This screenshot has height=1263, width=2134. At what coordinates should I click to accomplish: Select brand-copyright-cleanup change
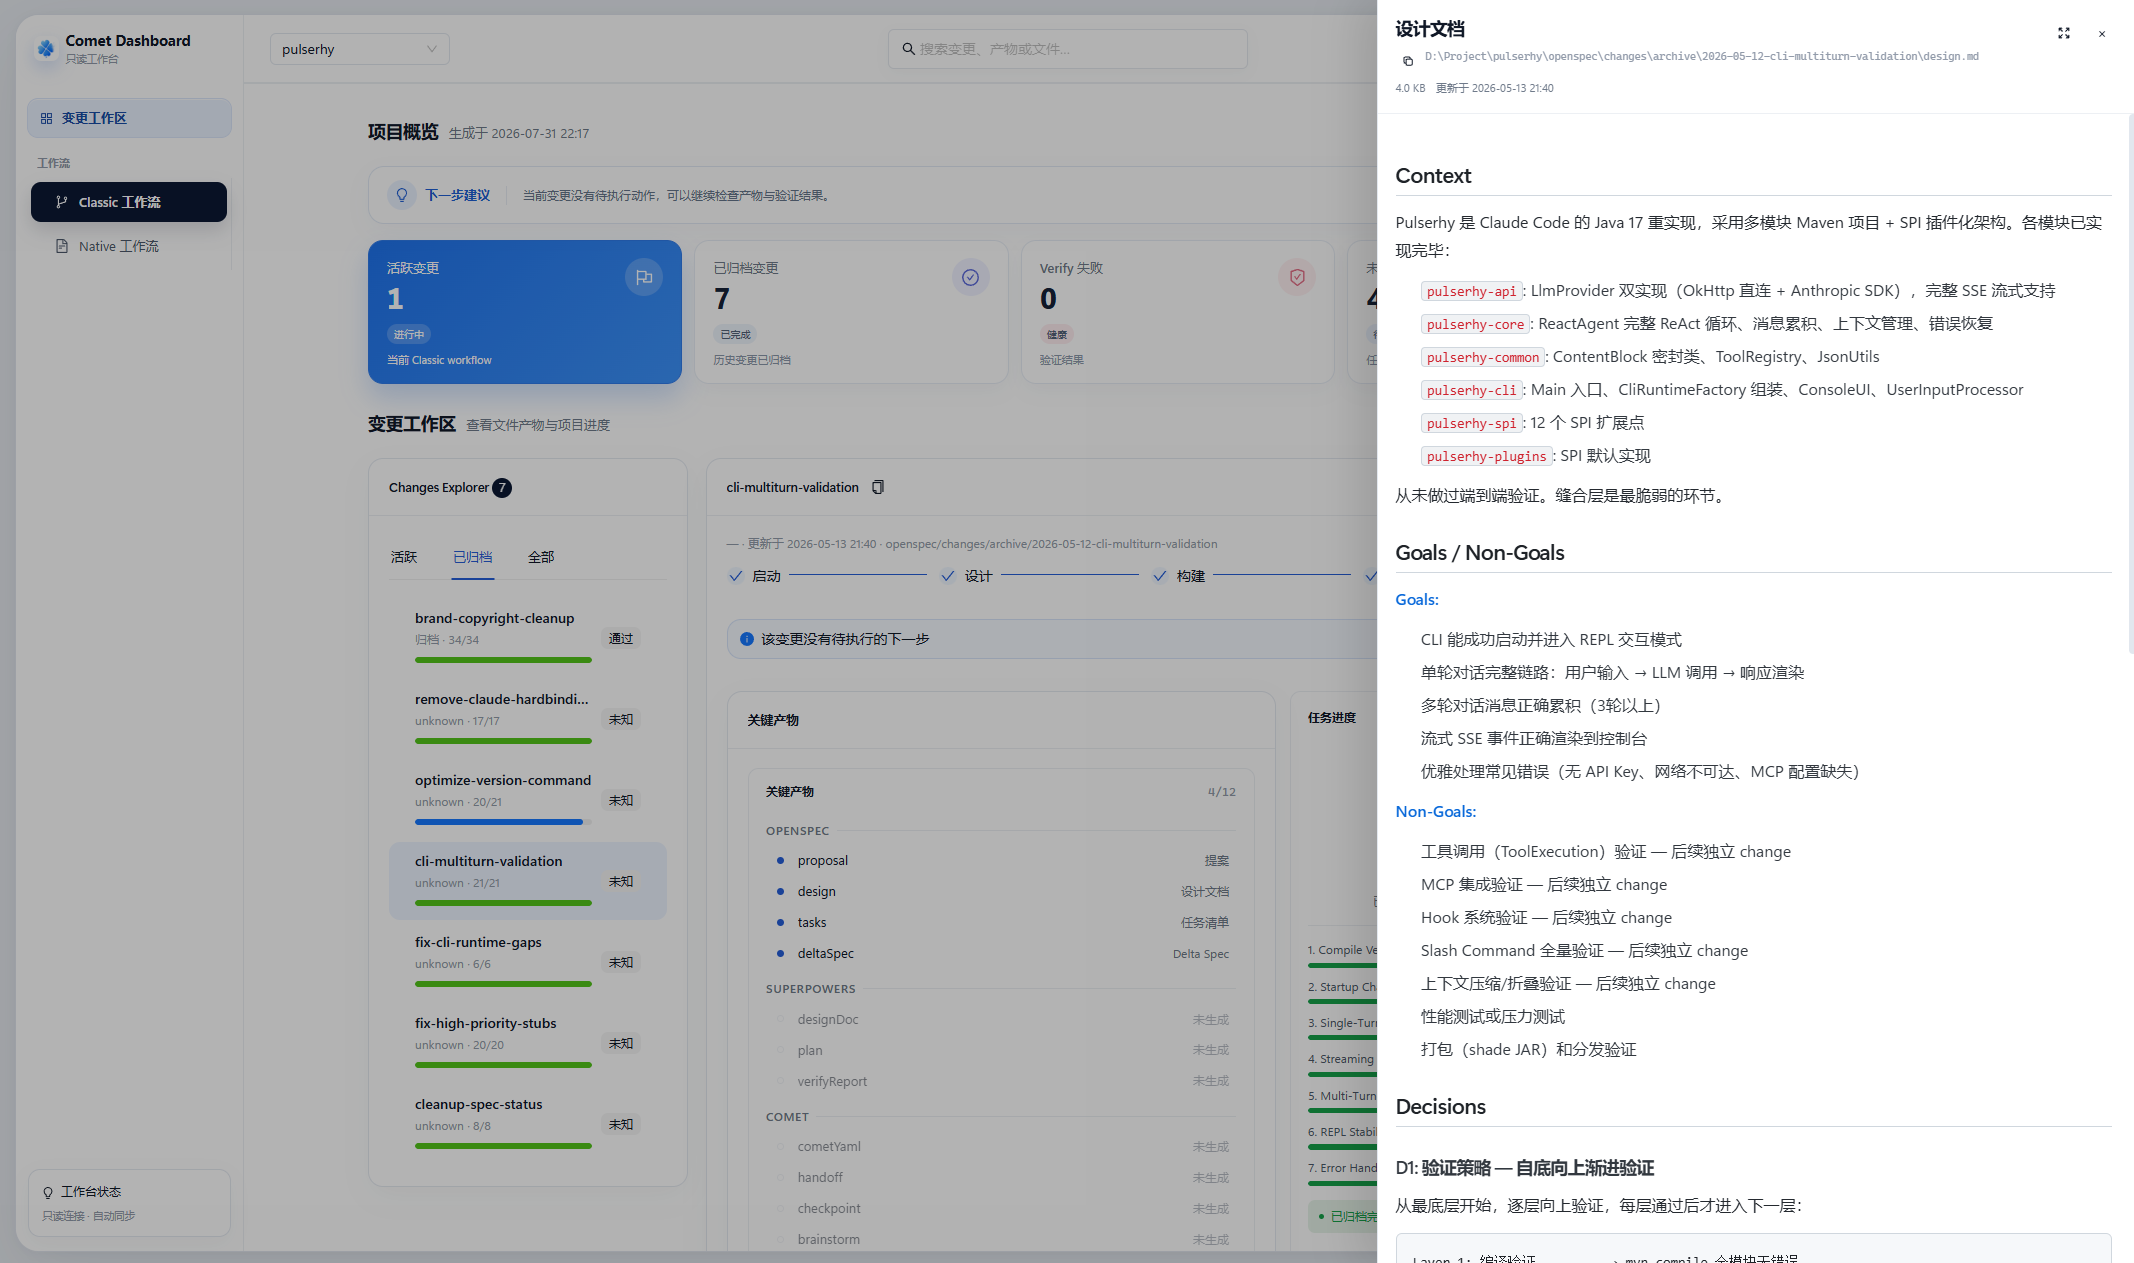pyautogui.click(x=528, y=636)
